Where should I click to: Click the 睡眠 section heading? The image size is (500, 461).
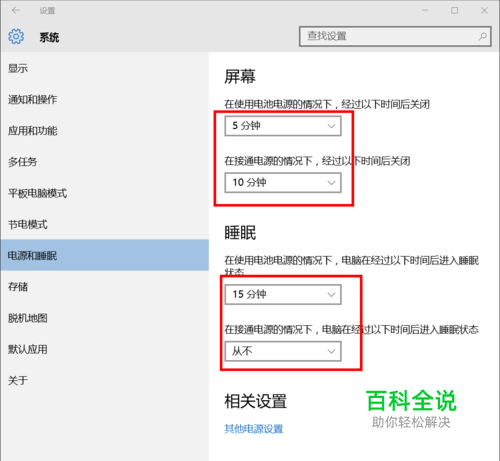(240, 233)
